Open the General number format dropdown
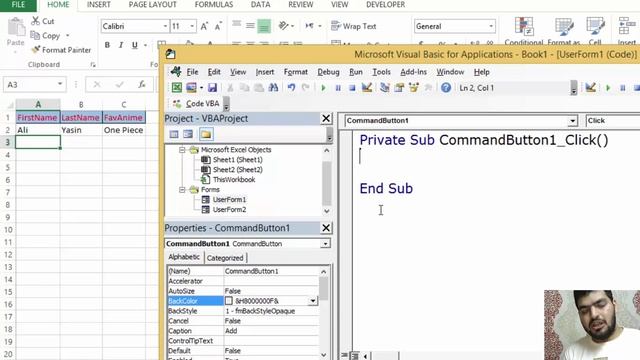Viewport: 640px width, 360px height. pyautogui.click(x=491, y=26)
